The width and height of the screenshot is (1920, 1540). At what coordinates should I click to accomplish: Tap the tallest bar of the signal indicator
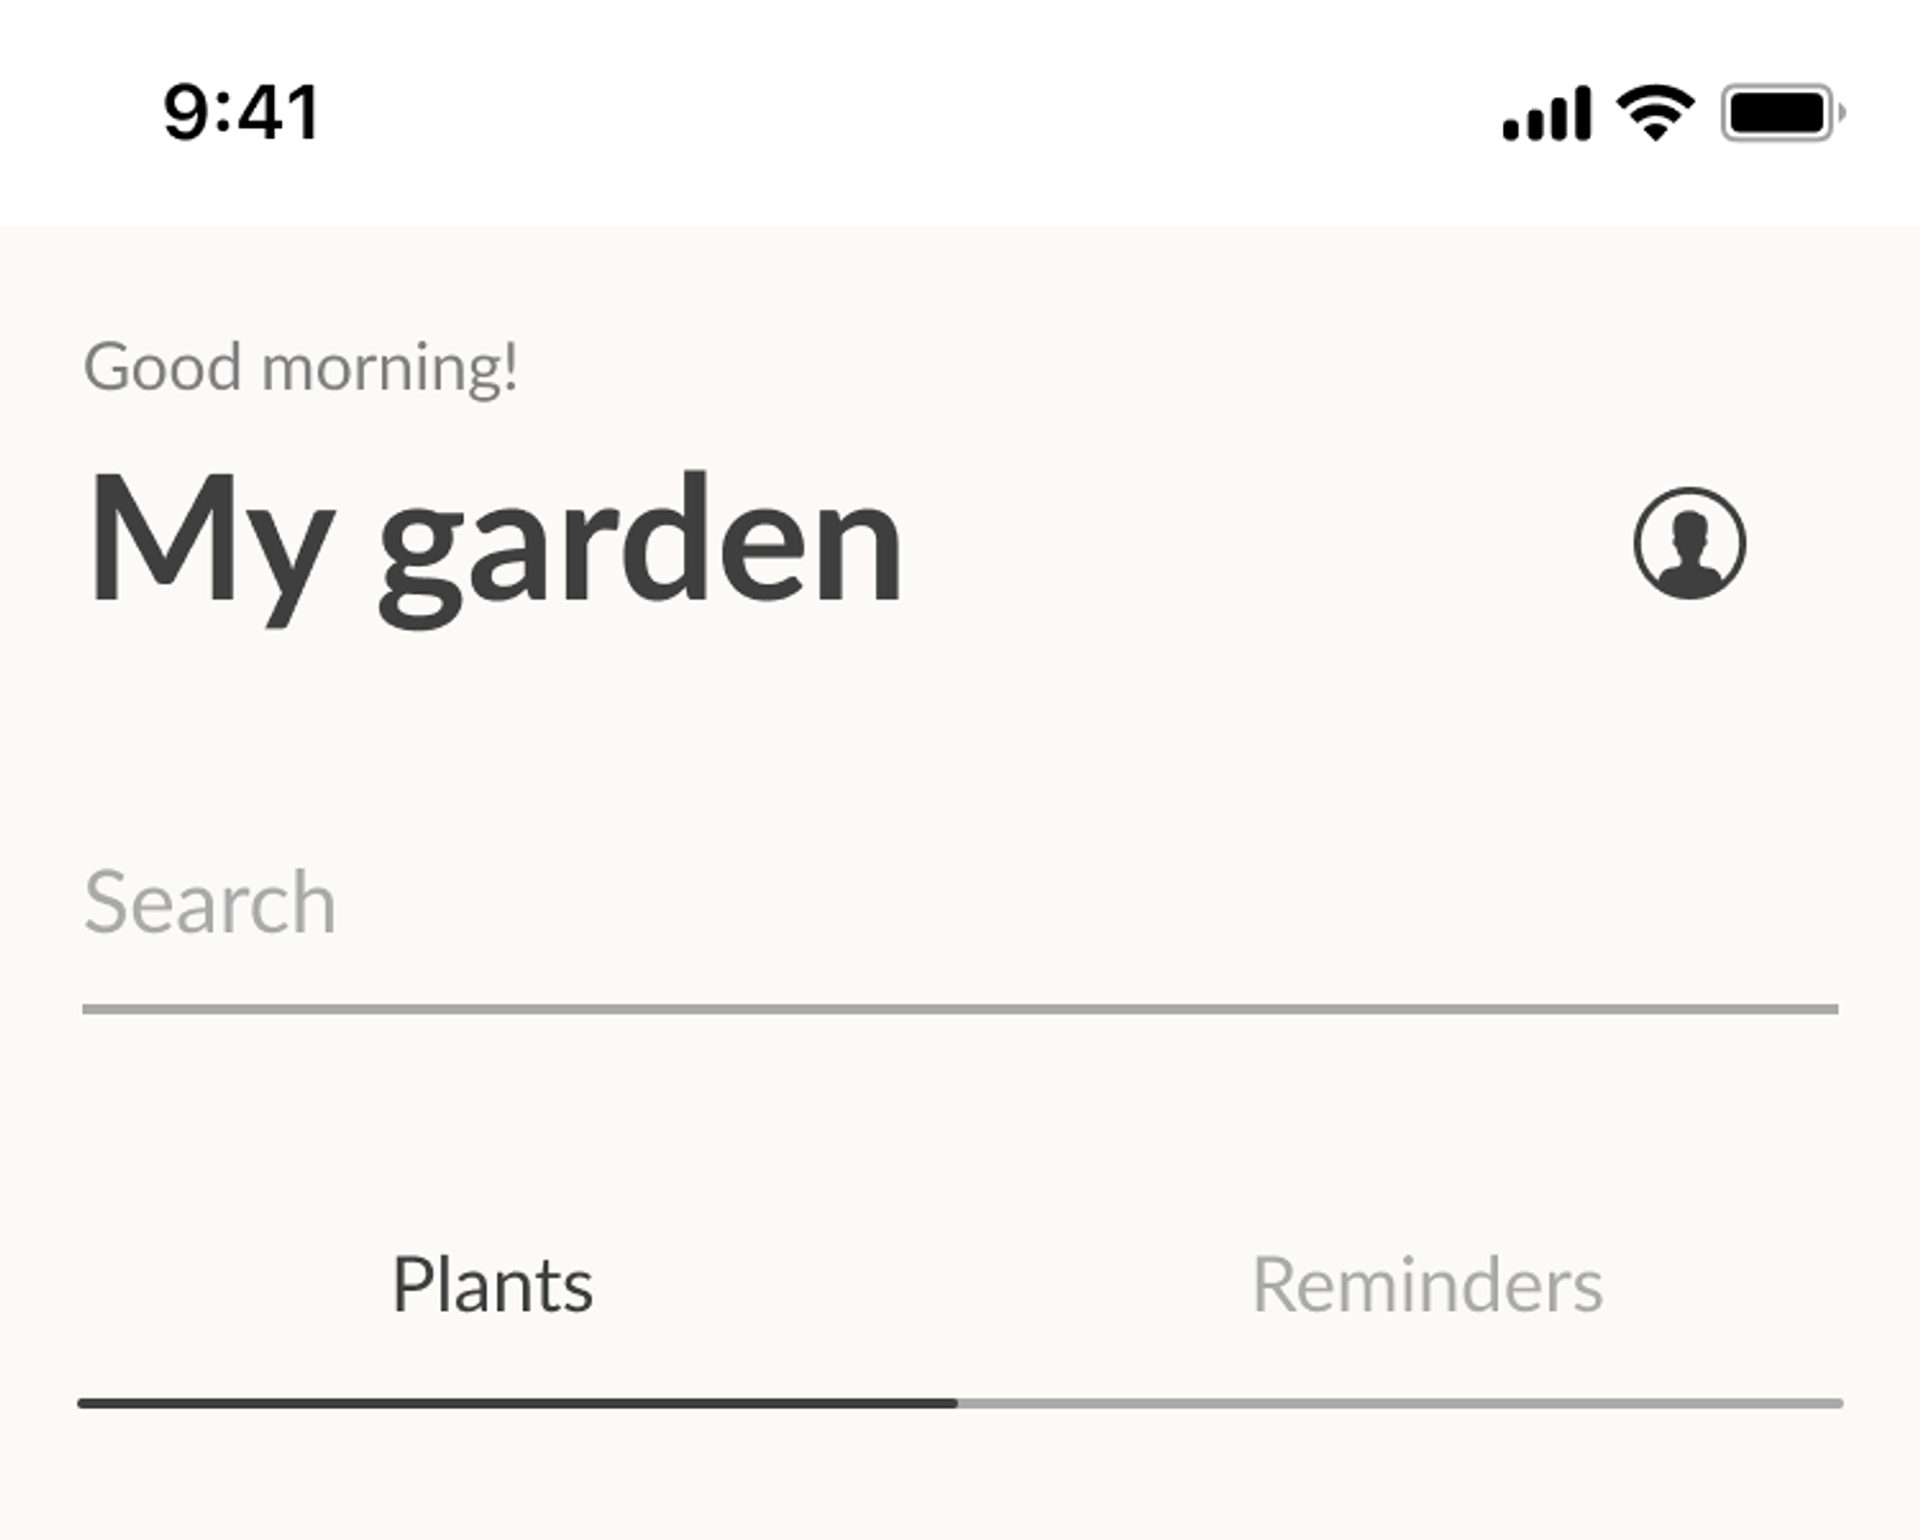click(x=1582, y=113)
